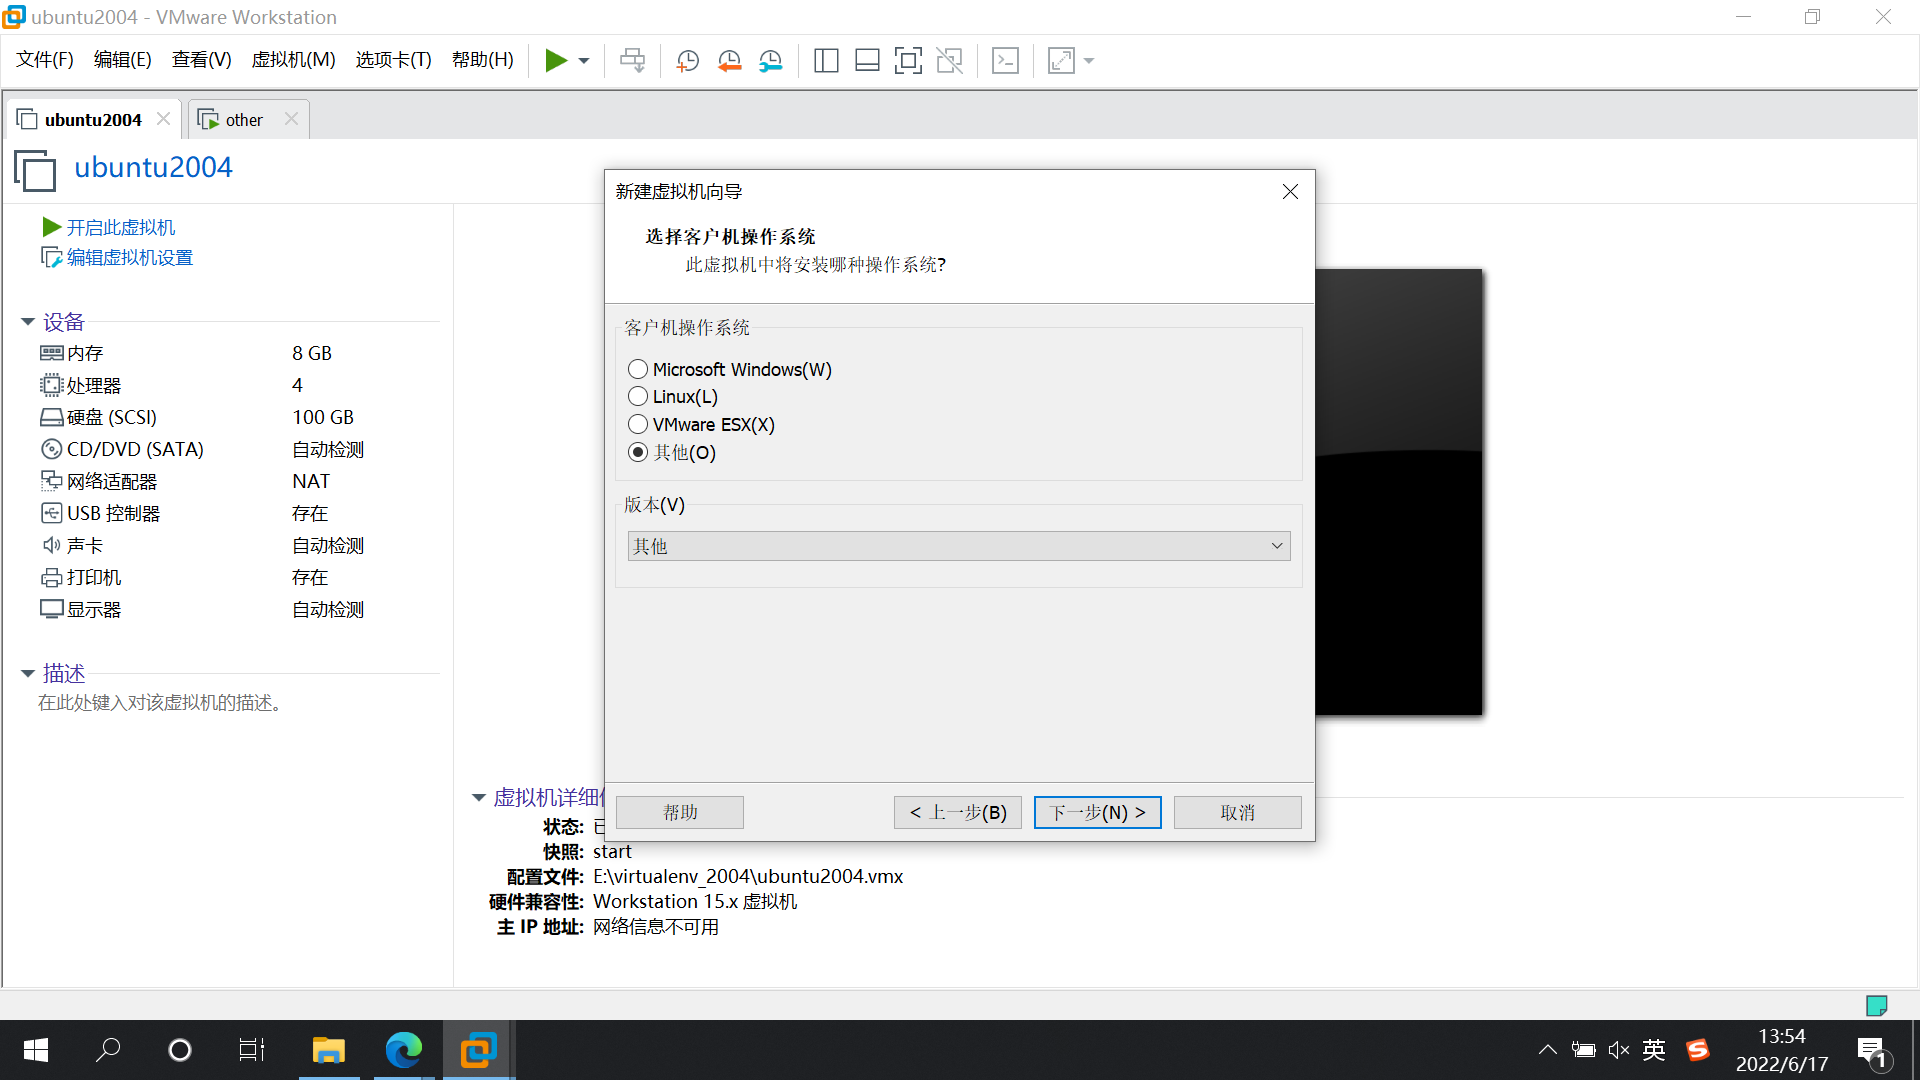
Task: Open 编辑虚拟机设置 to edit VM settings
Action: 128,257
